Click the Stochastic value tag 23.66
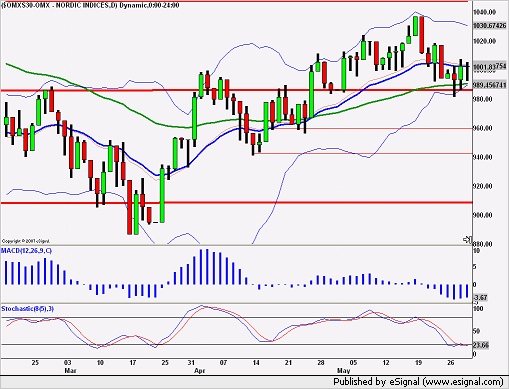This screenshot has height=389, width=509. [481, 345]
